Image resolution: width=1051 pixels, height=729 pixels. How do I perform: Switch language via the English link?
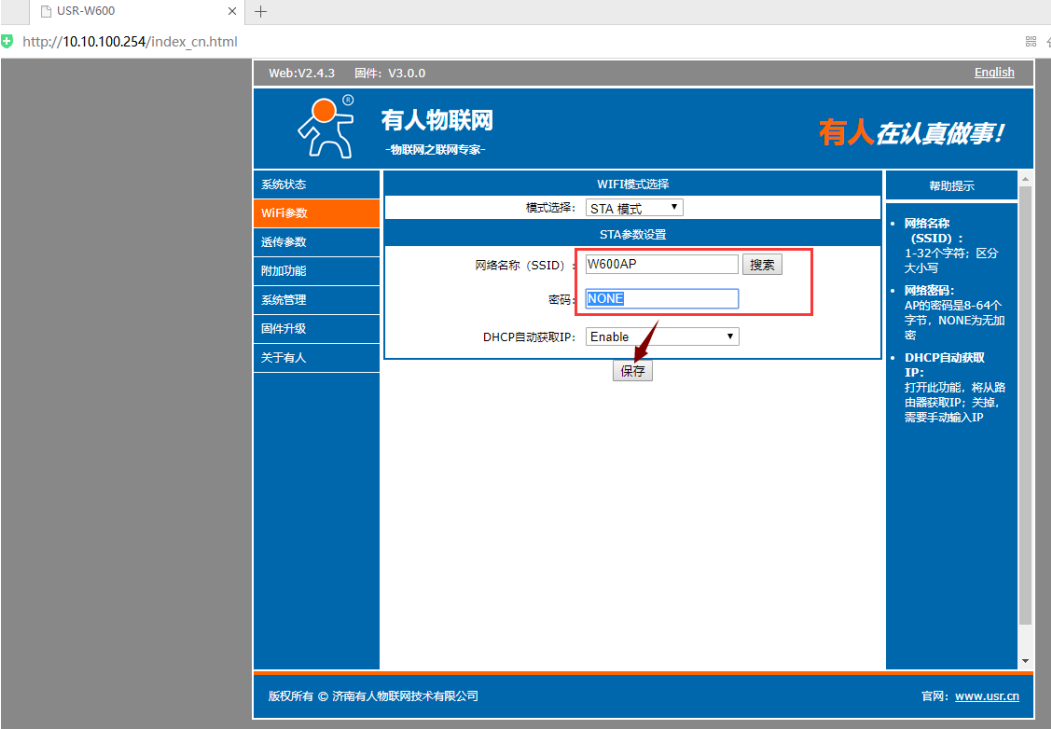pos(994,72)
